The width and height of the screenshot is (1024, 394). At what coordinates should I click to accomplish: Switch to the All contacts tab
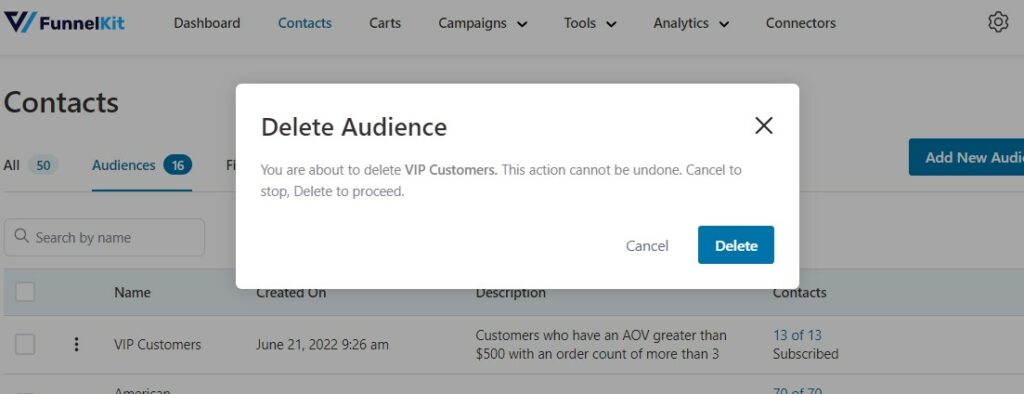click(x=31, y=165)
